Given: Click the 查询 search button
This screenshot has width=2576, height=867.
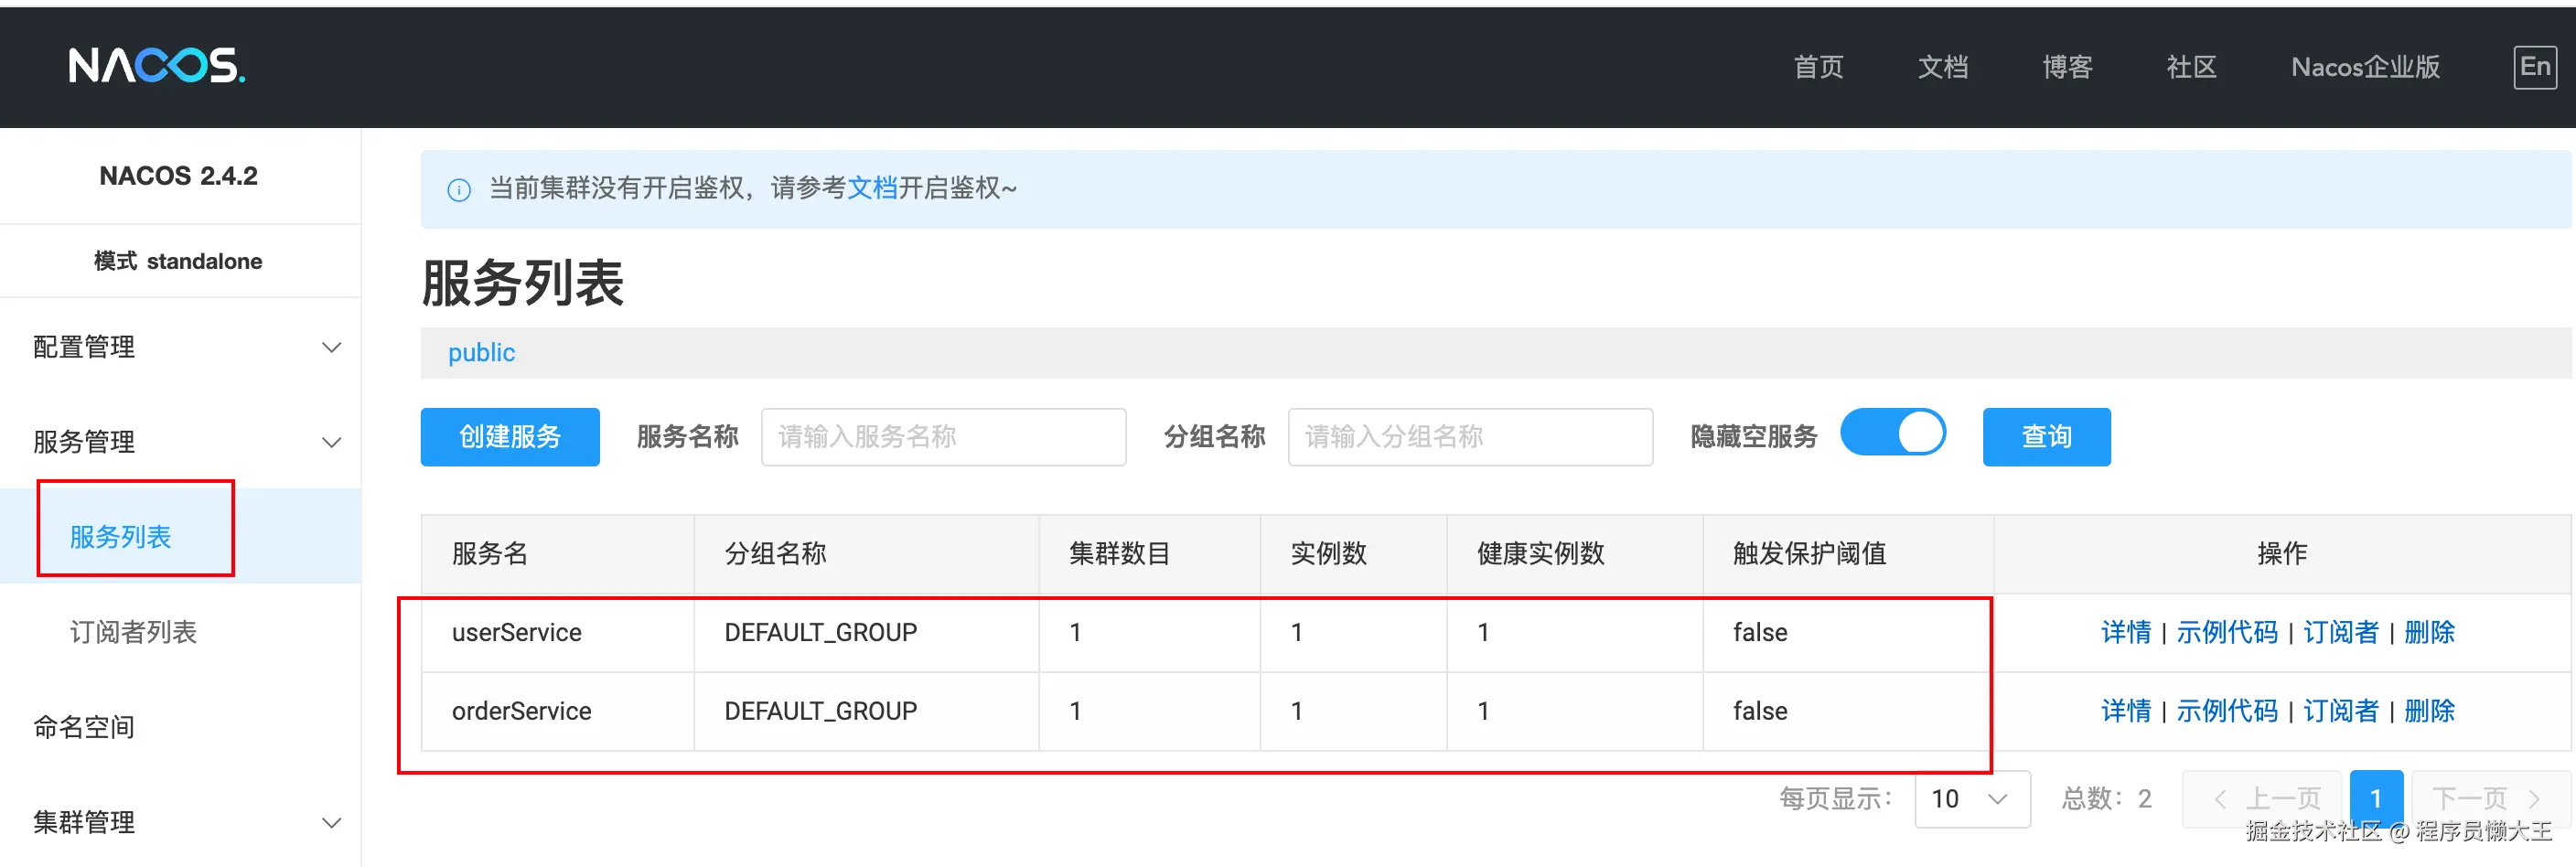Looking at the screenshot, I should coord(2046,437).
